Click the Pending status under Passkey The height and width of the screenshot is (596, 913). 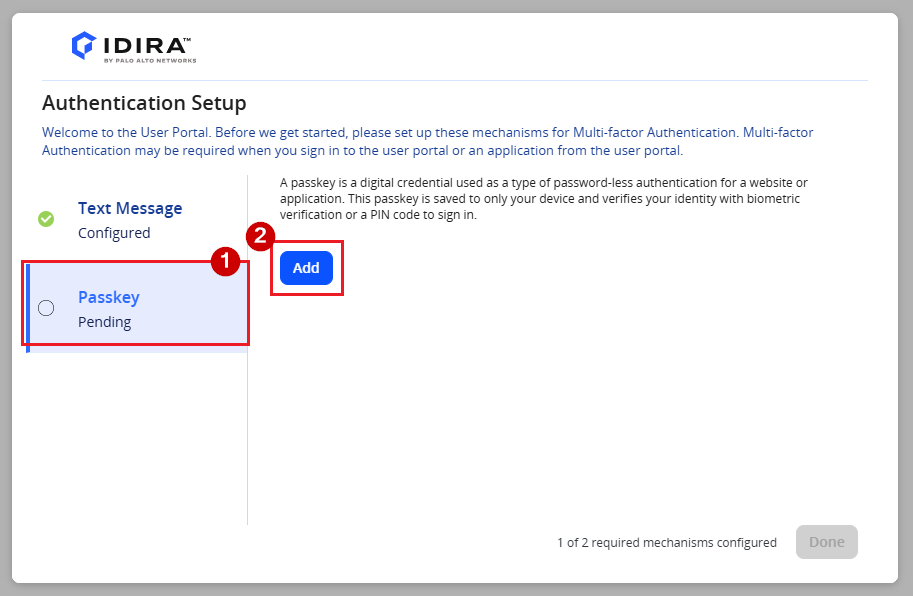point(105,322)
